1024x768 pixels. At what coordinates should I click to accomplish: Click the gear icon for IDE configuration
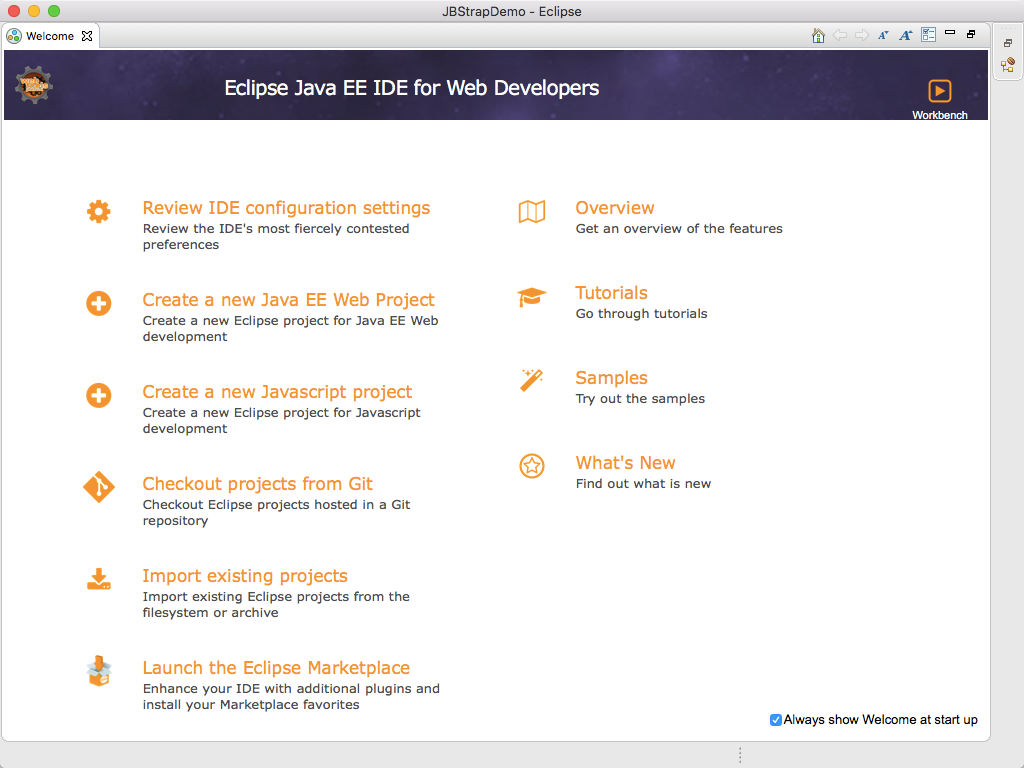[x=99, y=212]
